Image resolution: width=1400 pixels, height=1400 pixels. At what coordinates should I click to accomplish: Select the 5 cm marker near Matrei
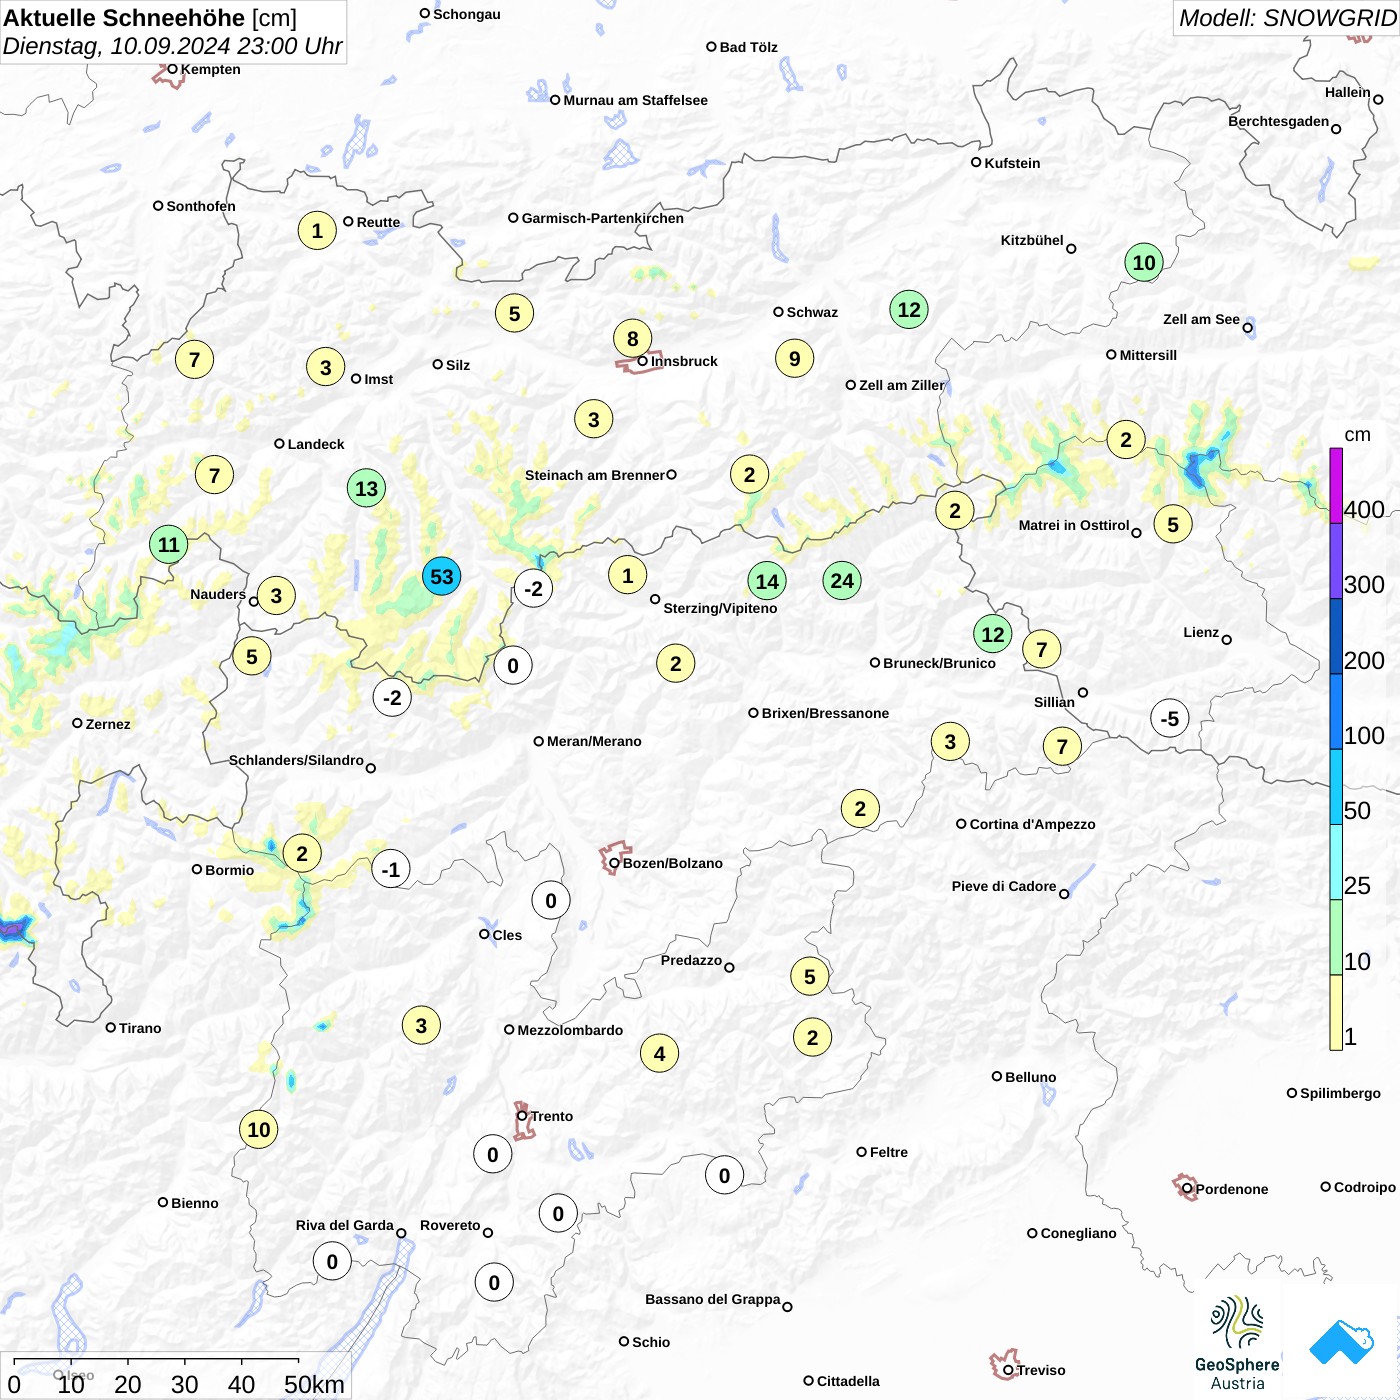pos(1173,524)
